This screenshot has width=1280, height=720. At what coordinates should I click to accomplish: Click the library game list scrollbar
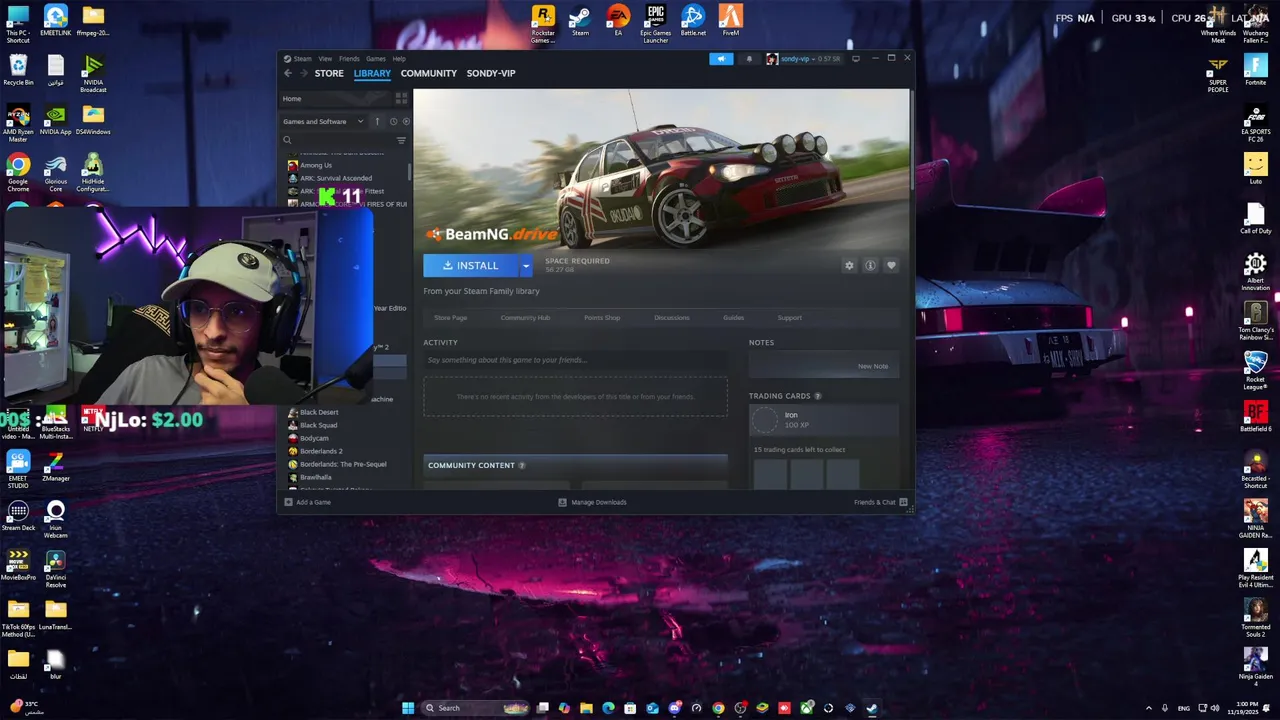409,170
